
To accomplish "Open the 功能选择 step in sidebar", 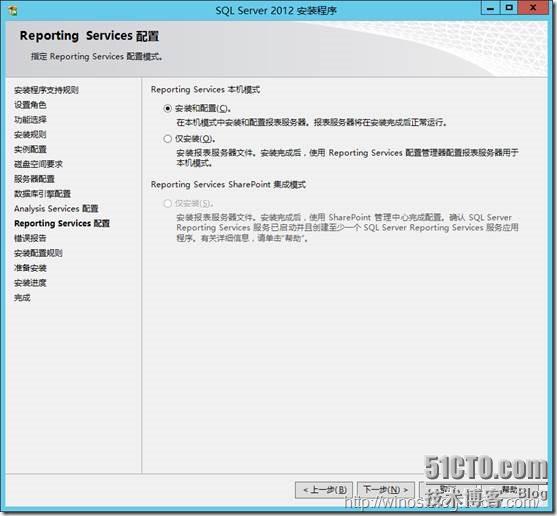I will 30,120.
